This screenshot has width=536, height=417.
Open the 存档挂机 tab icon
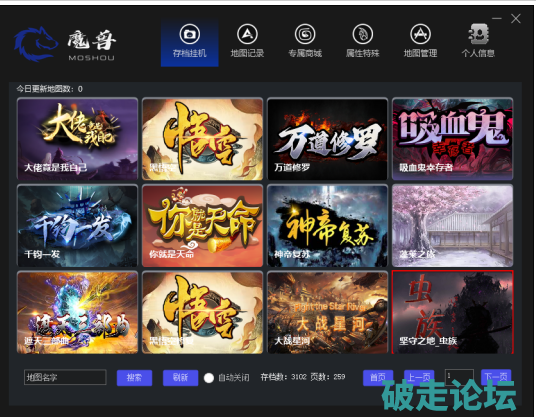[190, 34]
